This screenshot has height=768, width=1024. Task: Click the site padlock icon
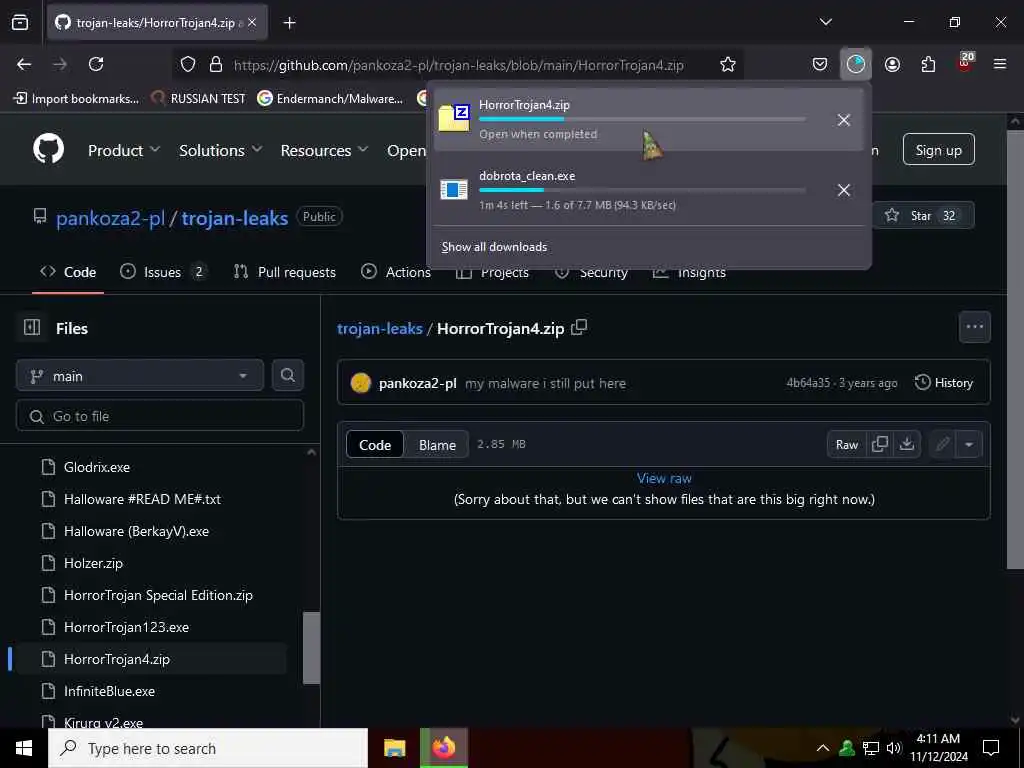click(x=216, y=64)
